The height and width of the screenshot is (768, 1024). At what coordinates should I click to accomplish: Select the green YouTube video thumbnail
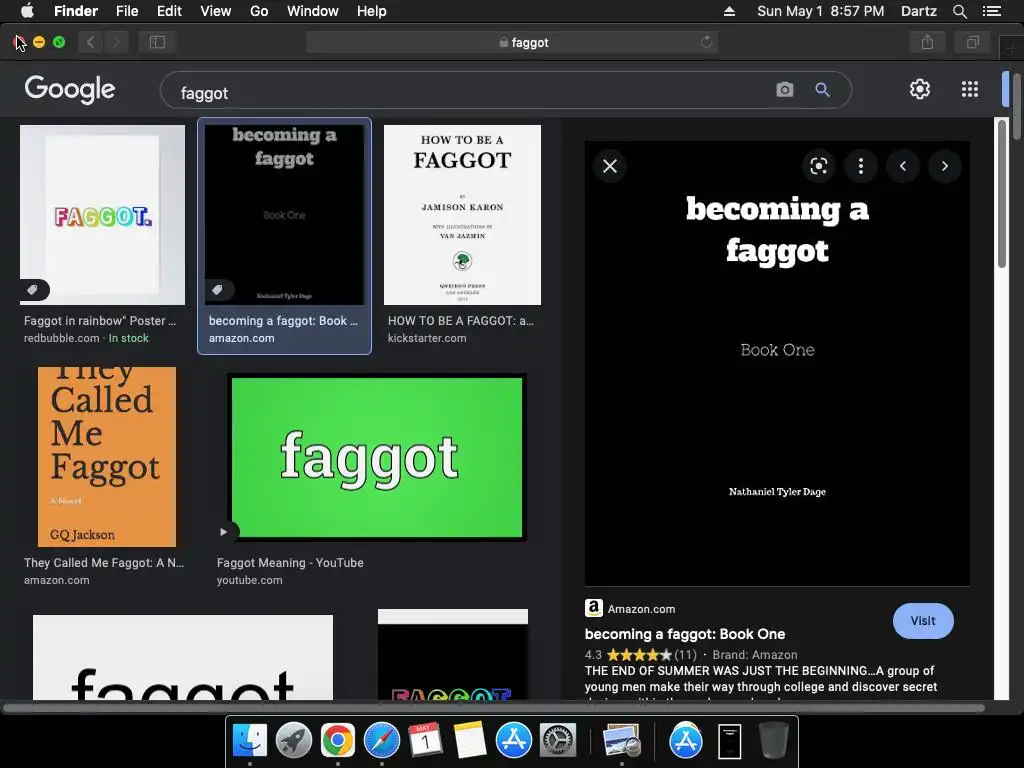(377, 457)
